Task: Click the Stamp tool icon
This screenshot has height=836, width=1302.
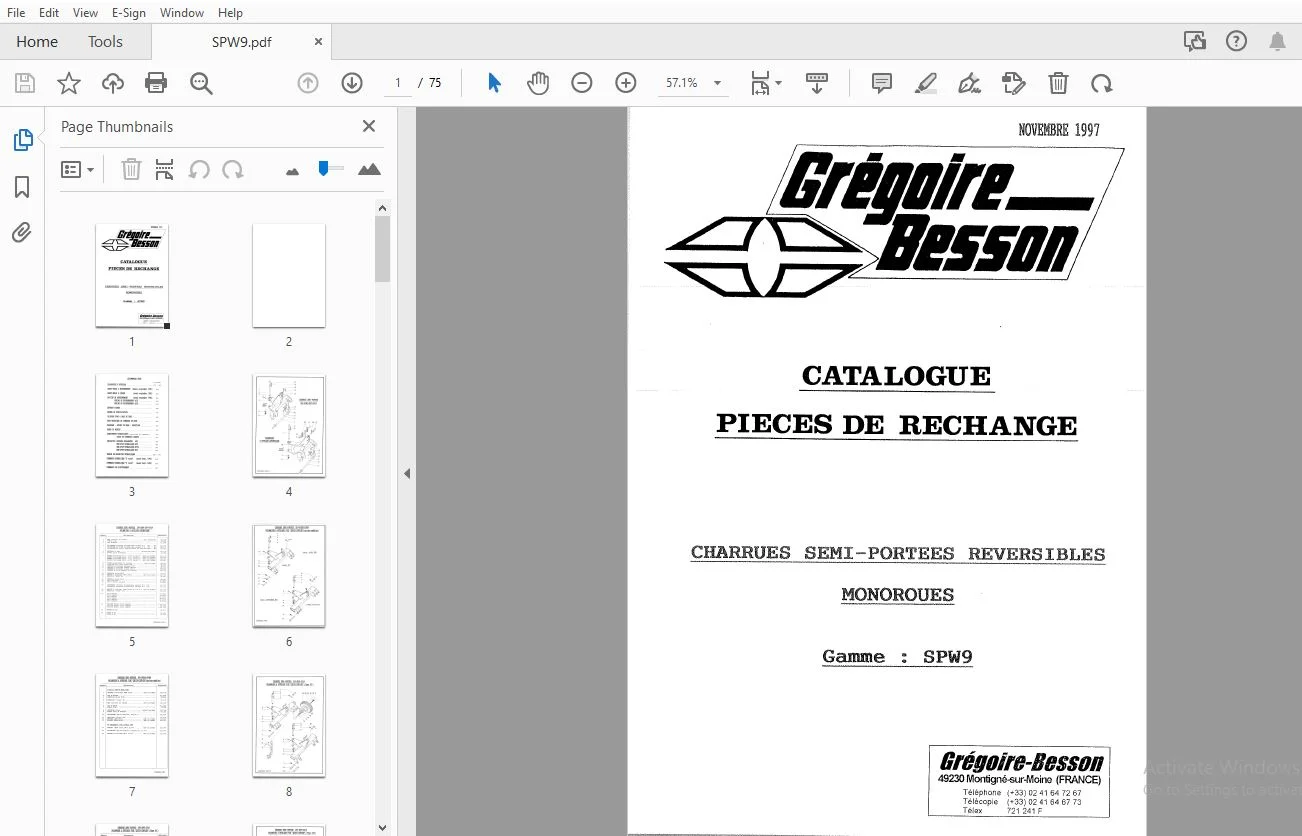Action: pyautogui.click(x=1014, y=83)
